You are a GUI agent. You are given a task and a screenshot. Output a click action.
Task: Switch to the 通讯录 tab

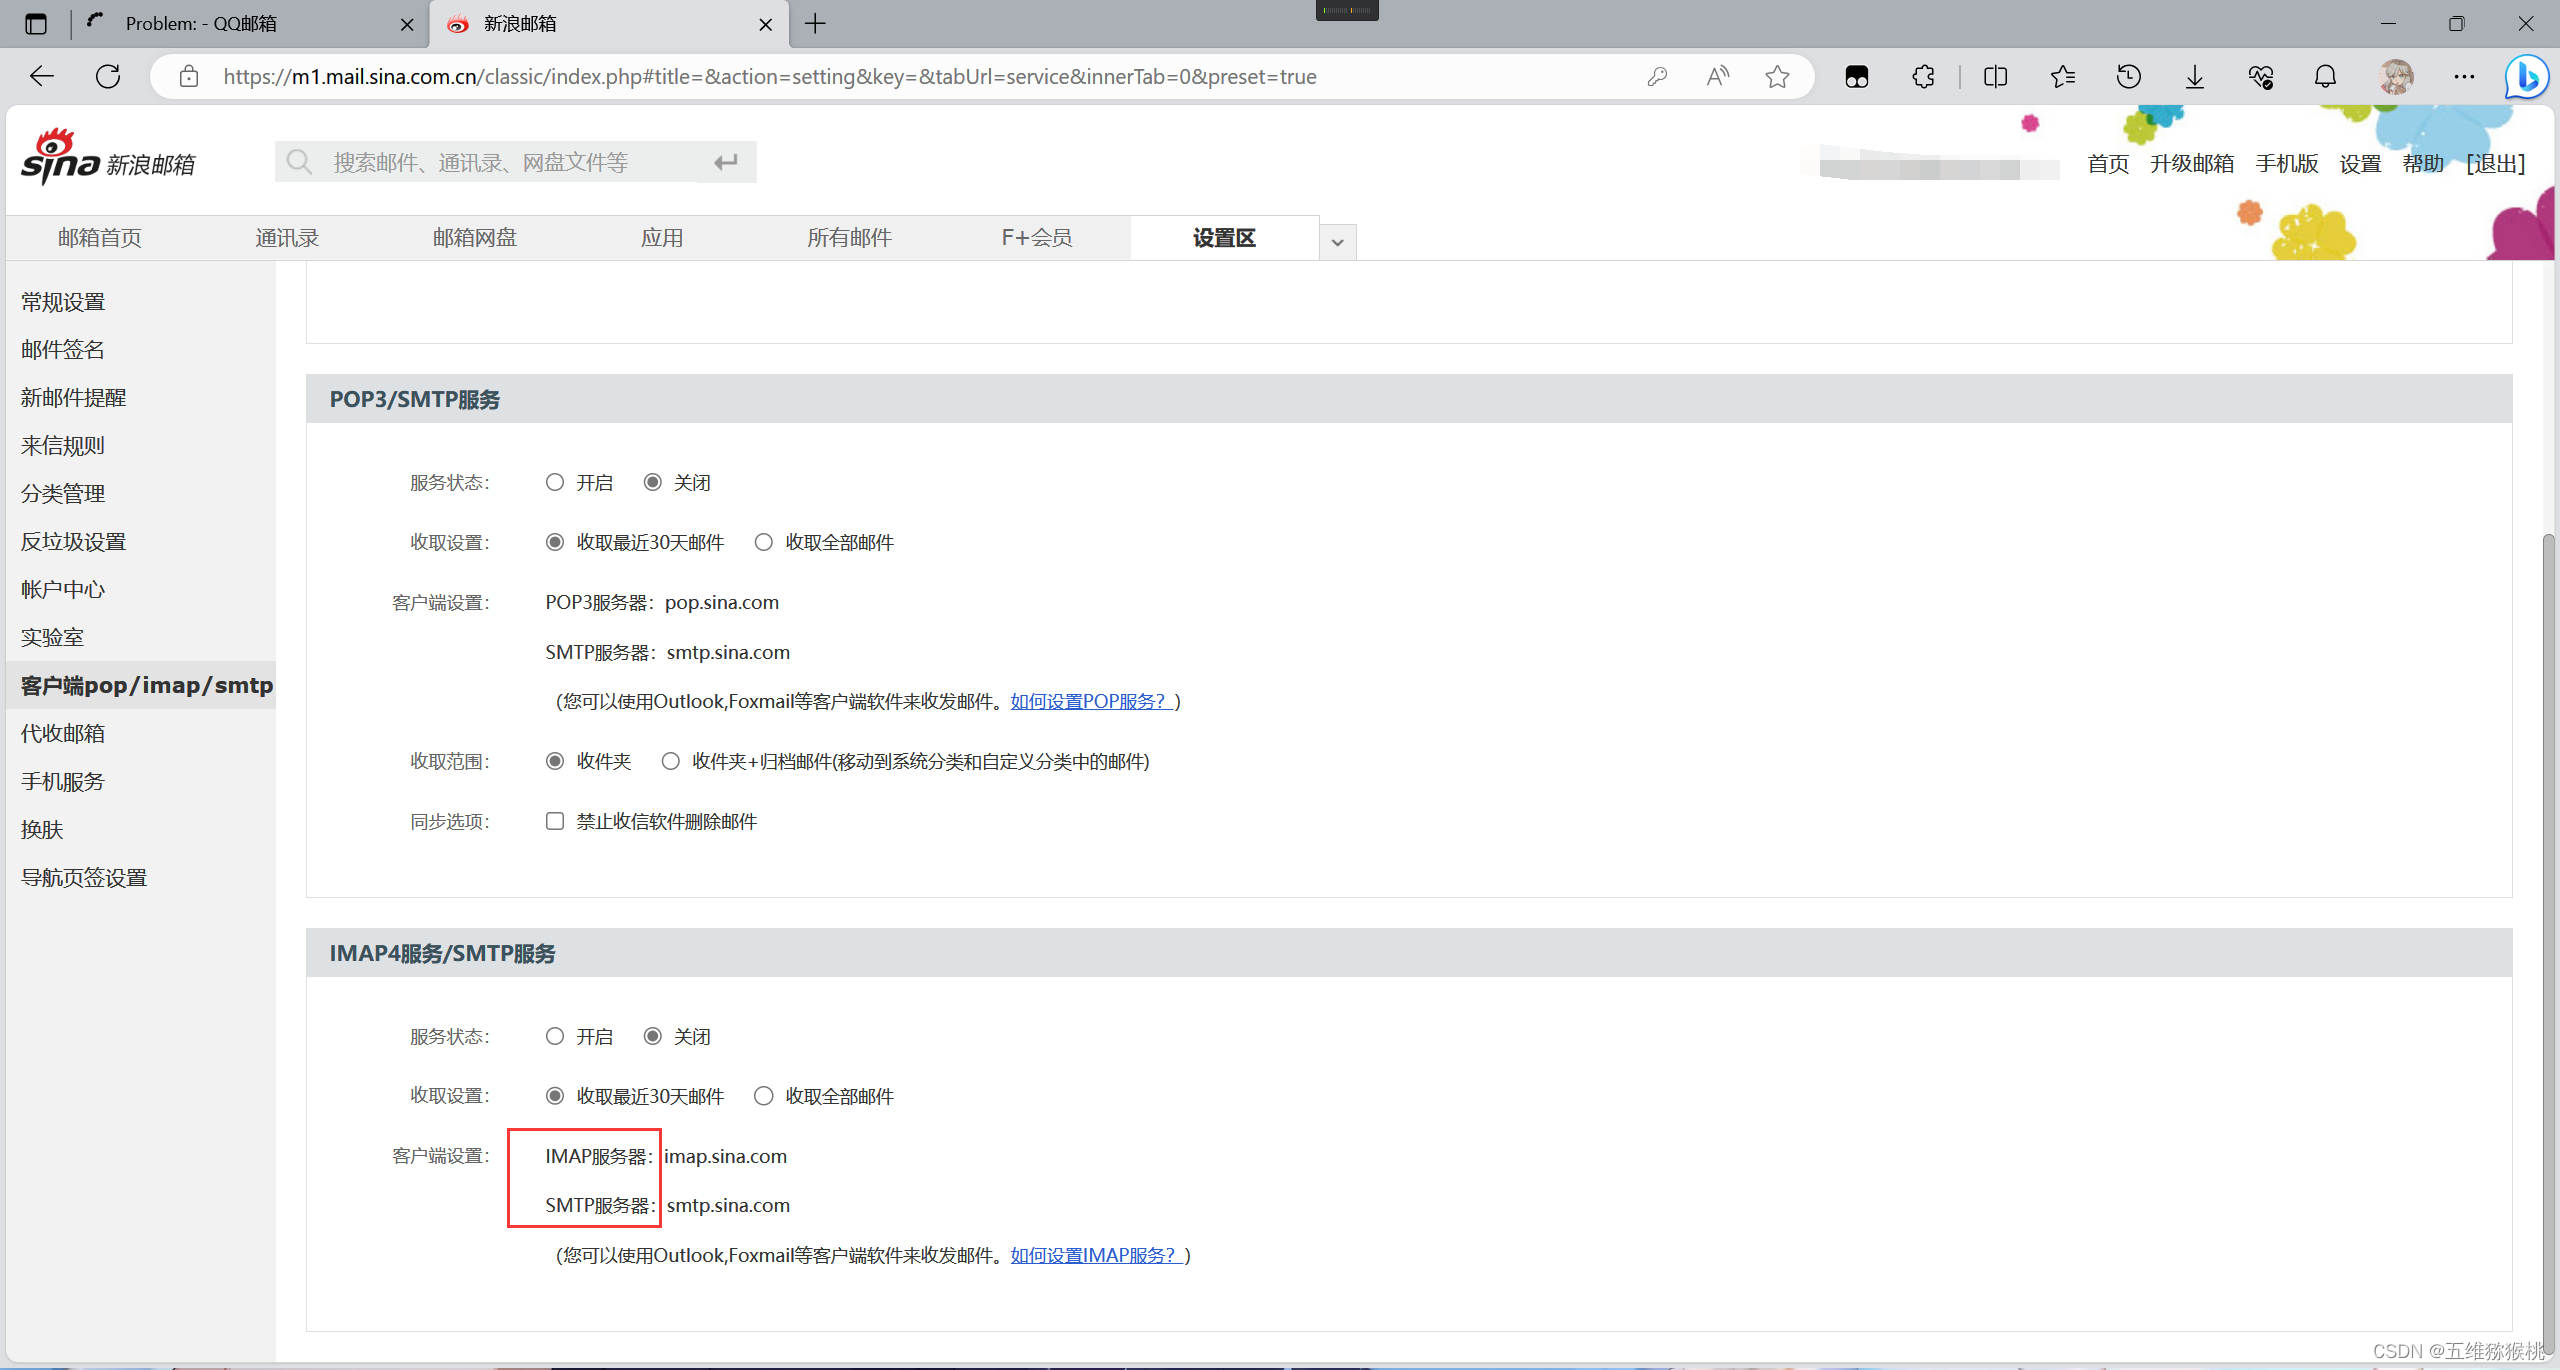tap(287, 238)
